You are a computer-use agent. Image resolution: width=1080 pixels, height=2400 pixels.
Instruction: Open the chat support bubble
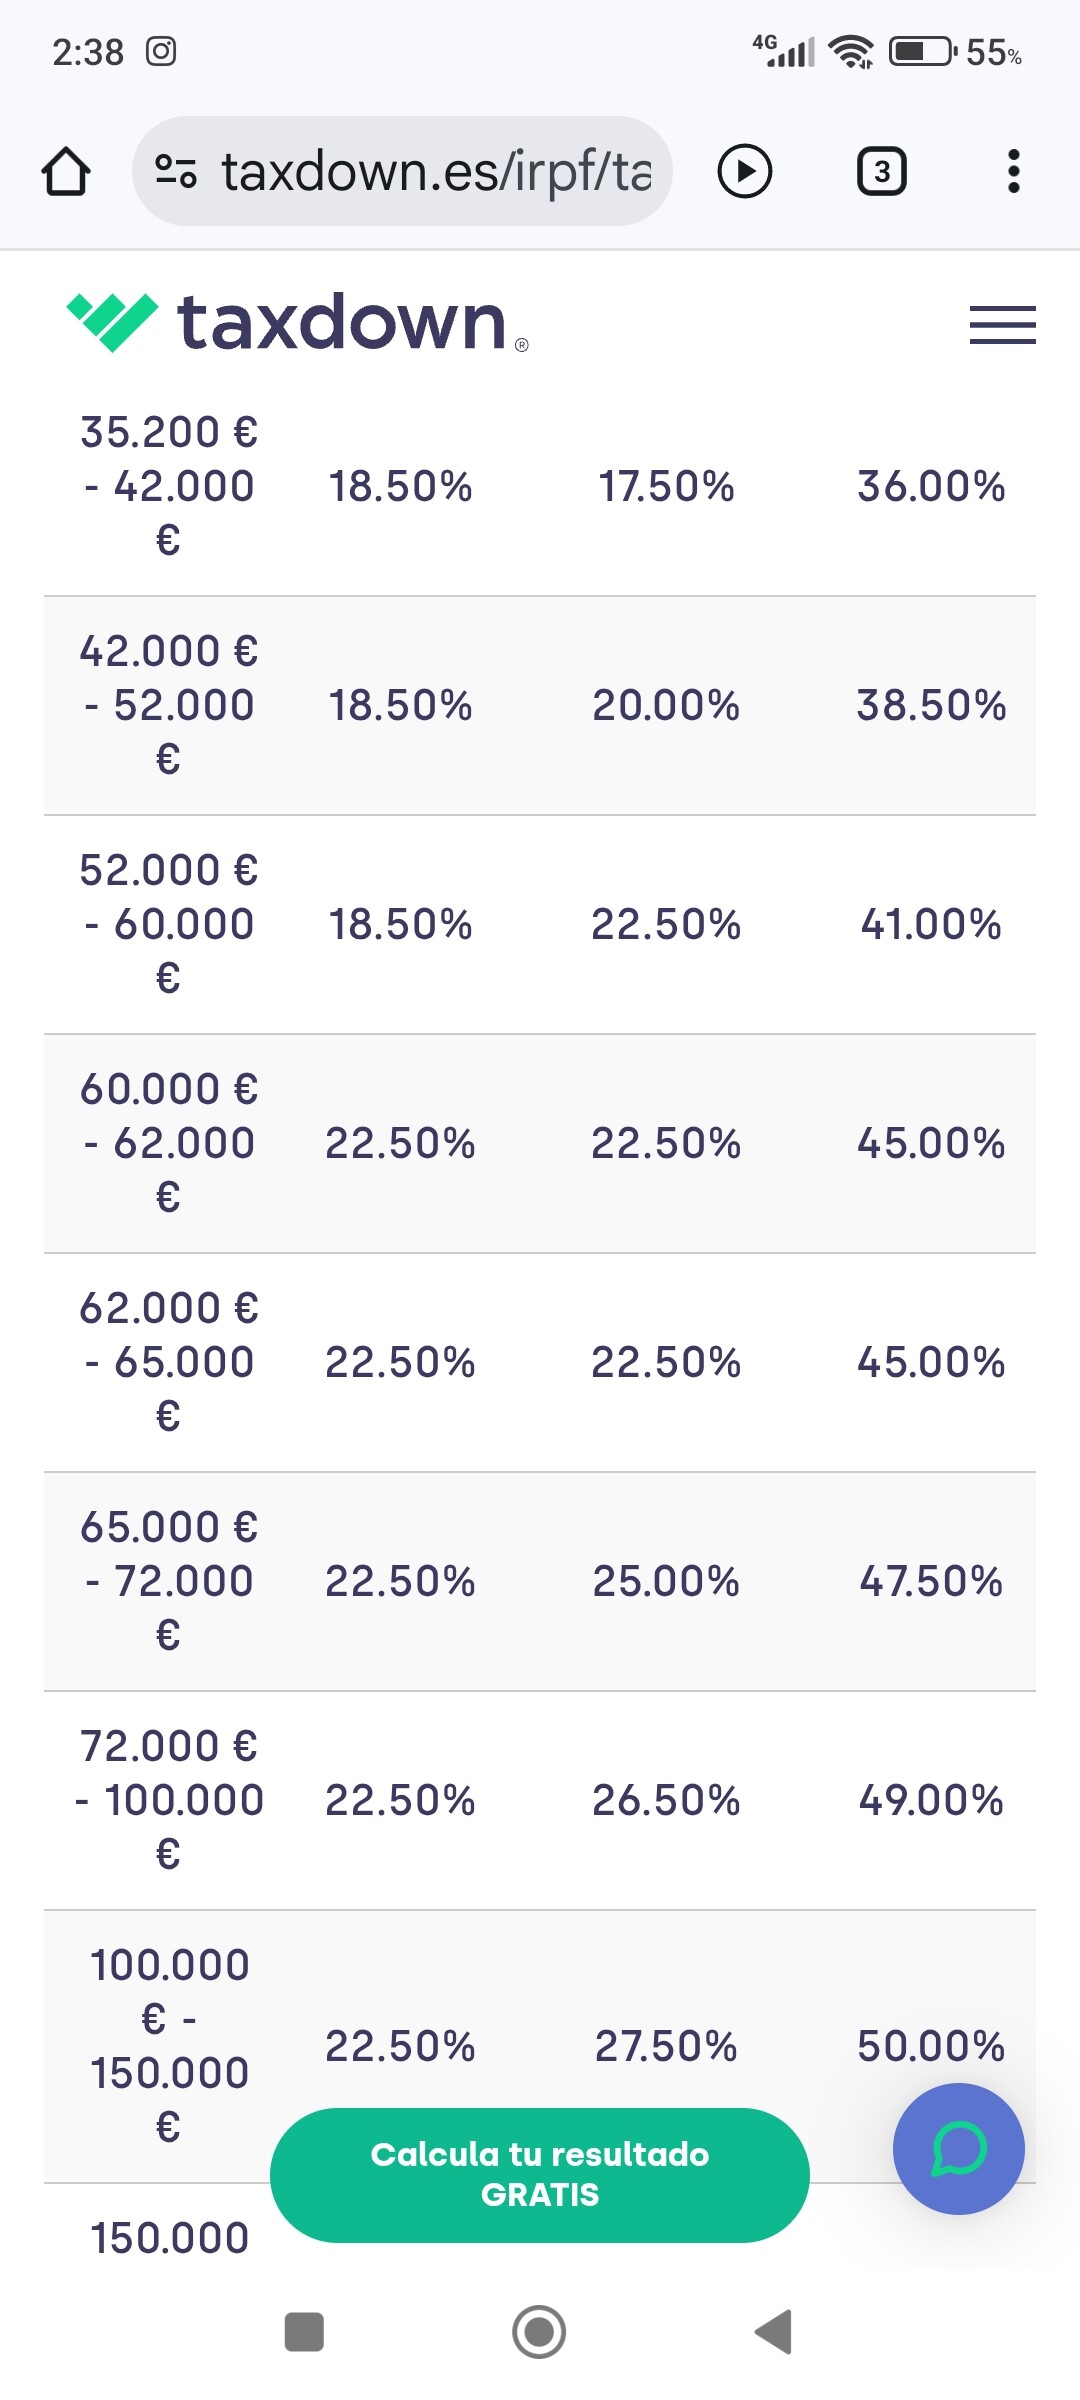[958, 2148]
